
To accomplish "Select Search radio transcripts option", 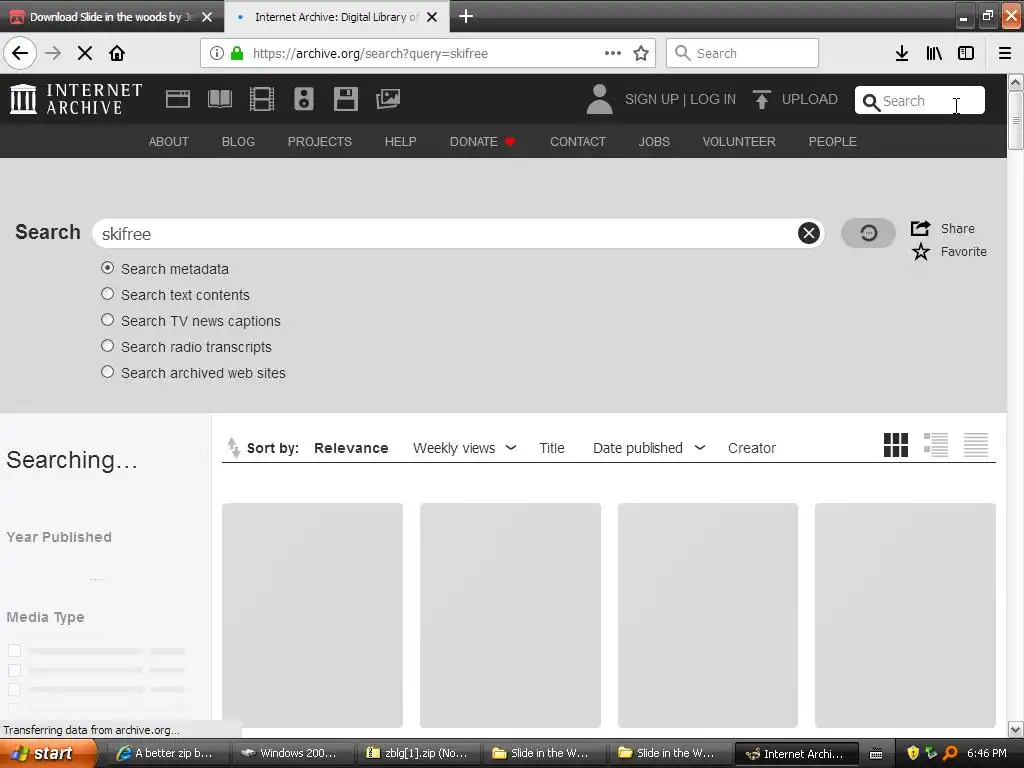I will click(x=108, y=346).
